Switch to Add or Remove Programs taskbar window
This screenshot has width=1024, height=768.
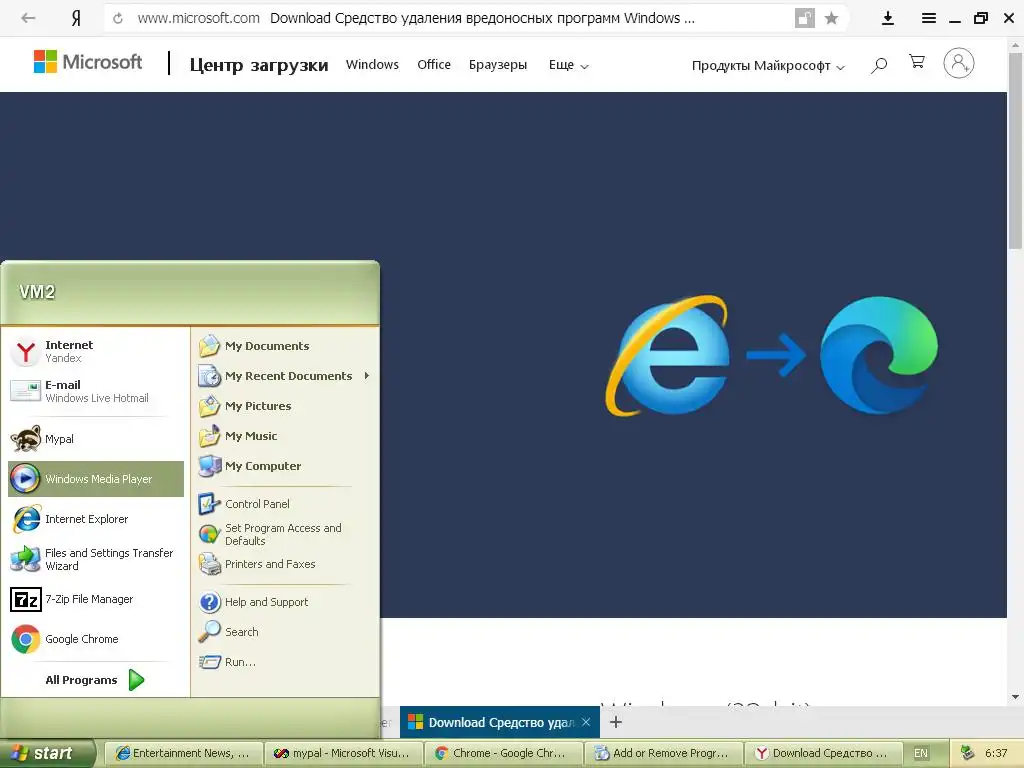[665, 753]
